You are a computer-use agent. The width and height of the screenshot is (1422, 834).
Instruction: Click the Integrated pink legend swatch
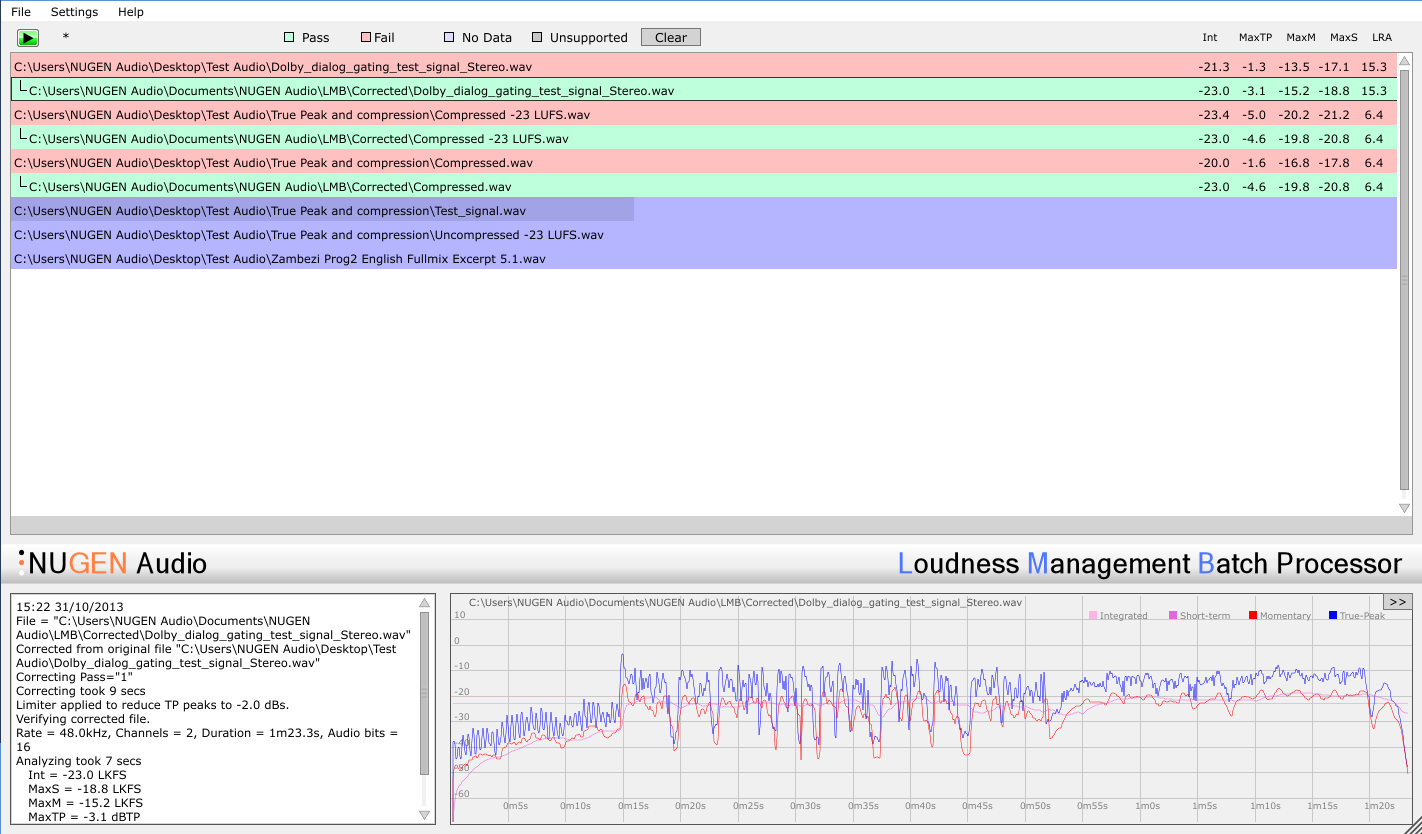(1093, 616)
